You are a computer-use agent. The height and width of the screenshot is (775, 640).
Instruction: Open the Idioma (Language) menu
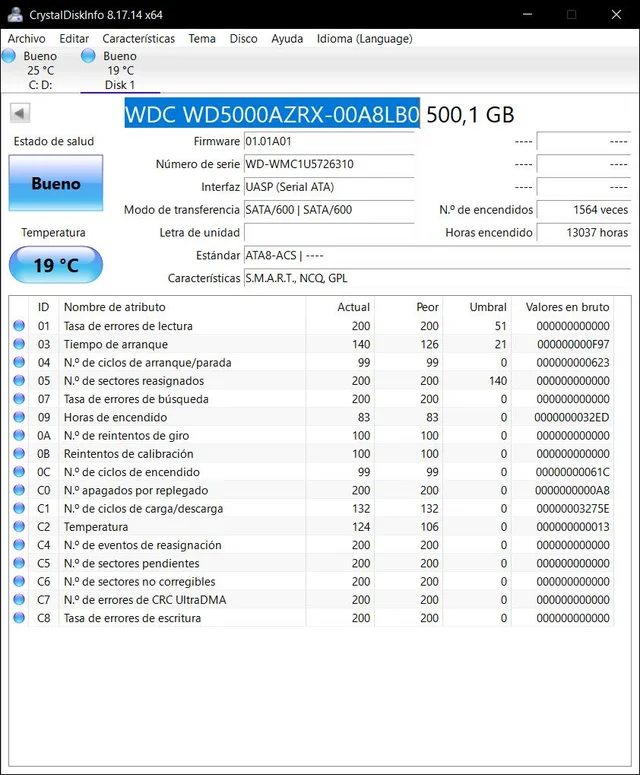(364, 39)
